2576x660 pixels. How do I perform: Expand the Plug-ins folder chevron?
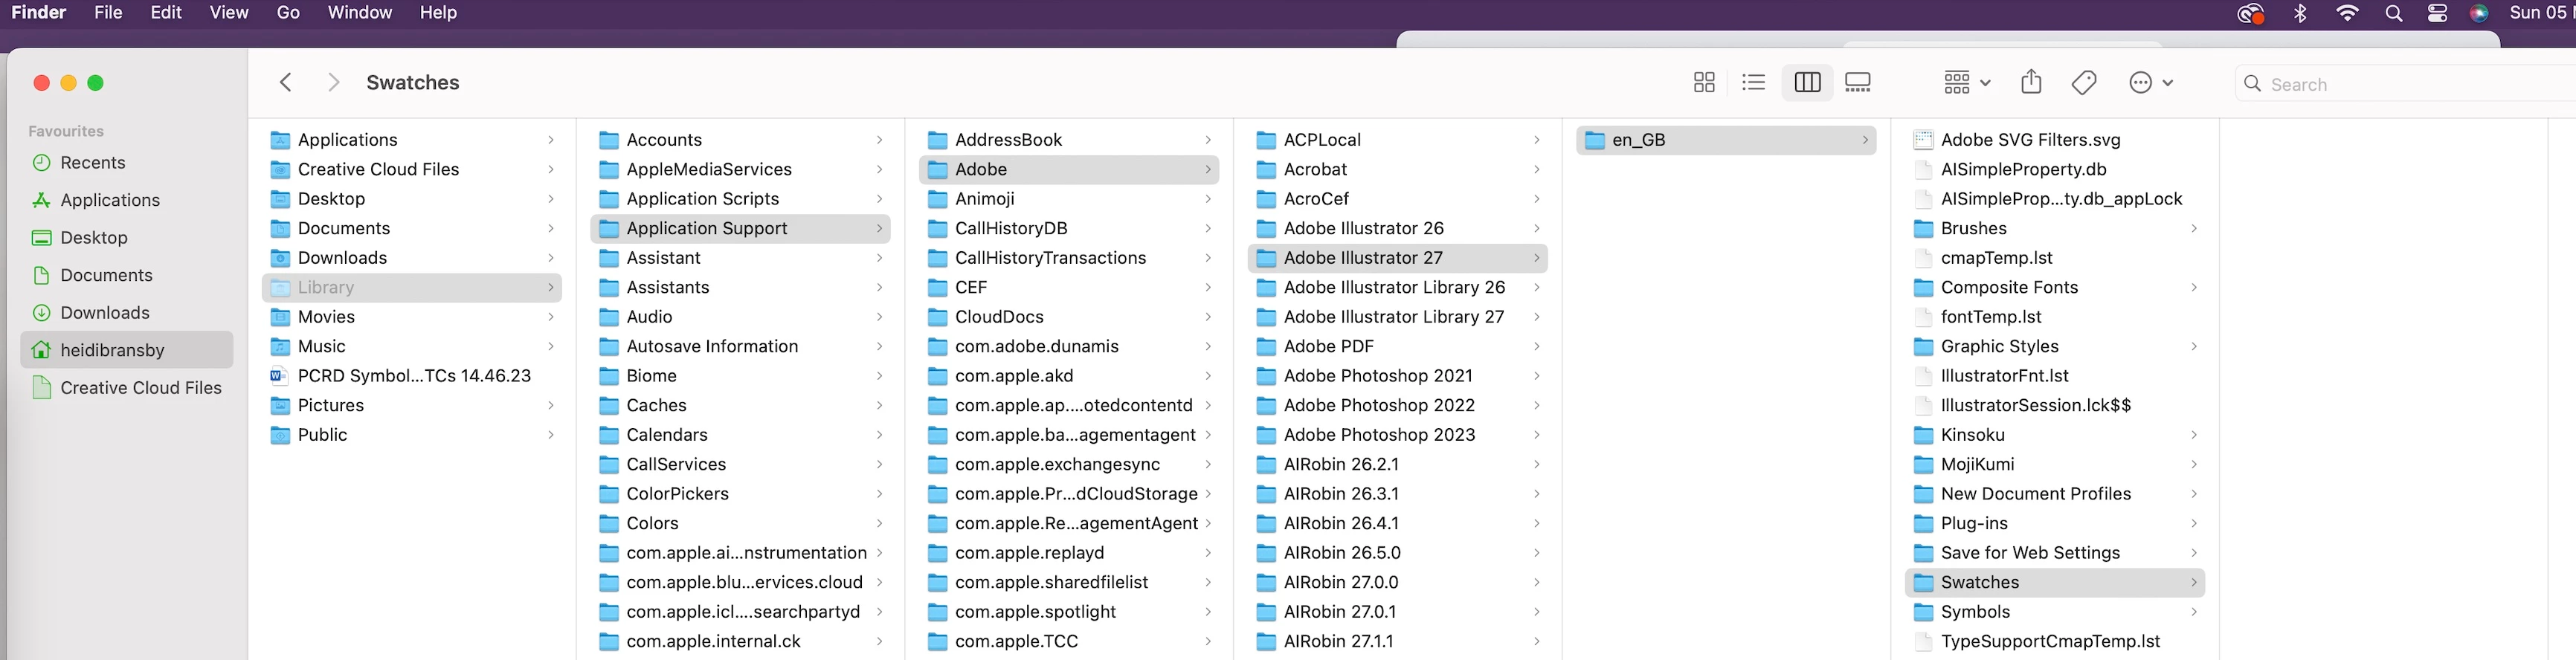coord(2193,524)
